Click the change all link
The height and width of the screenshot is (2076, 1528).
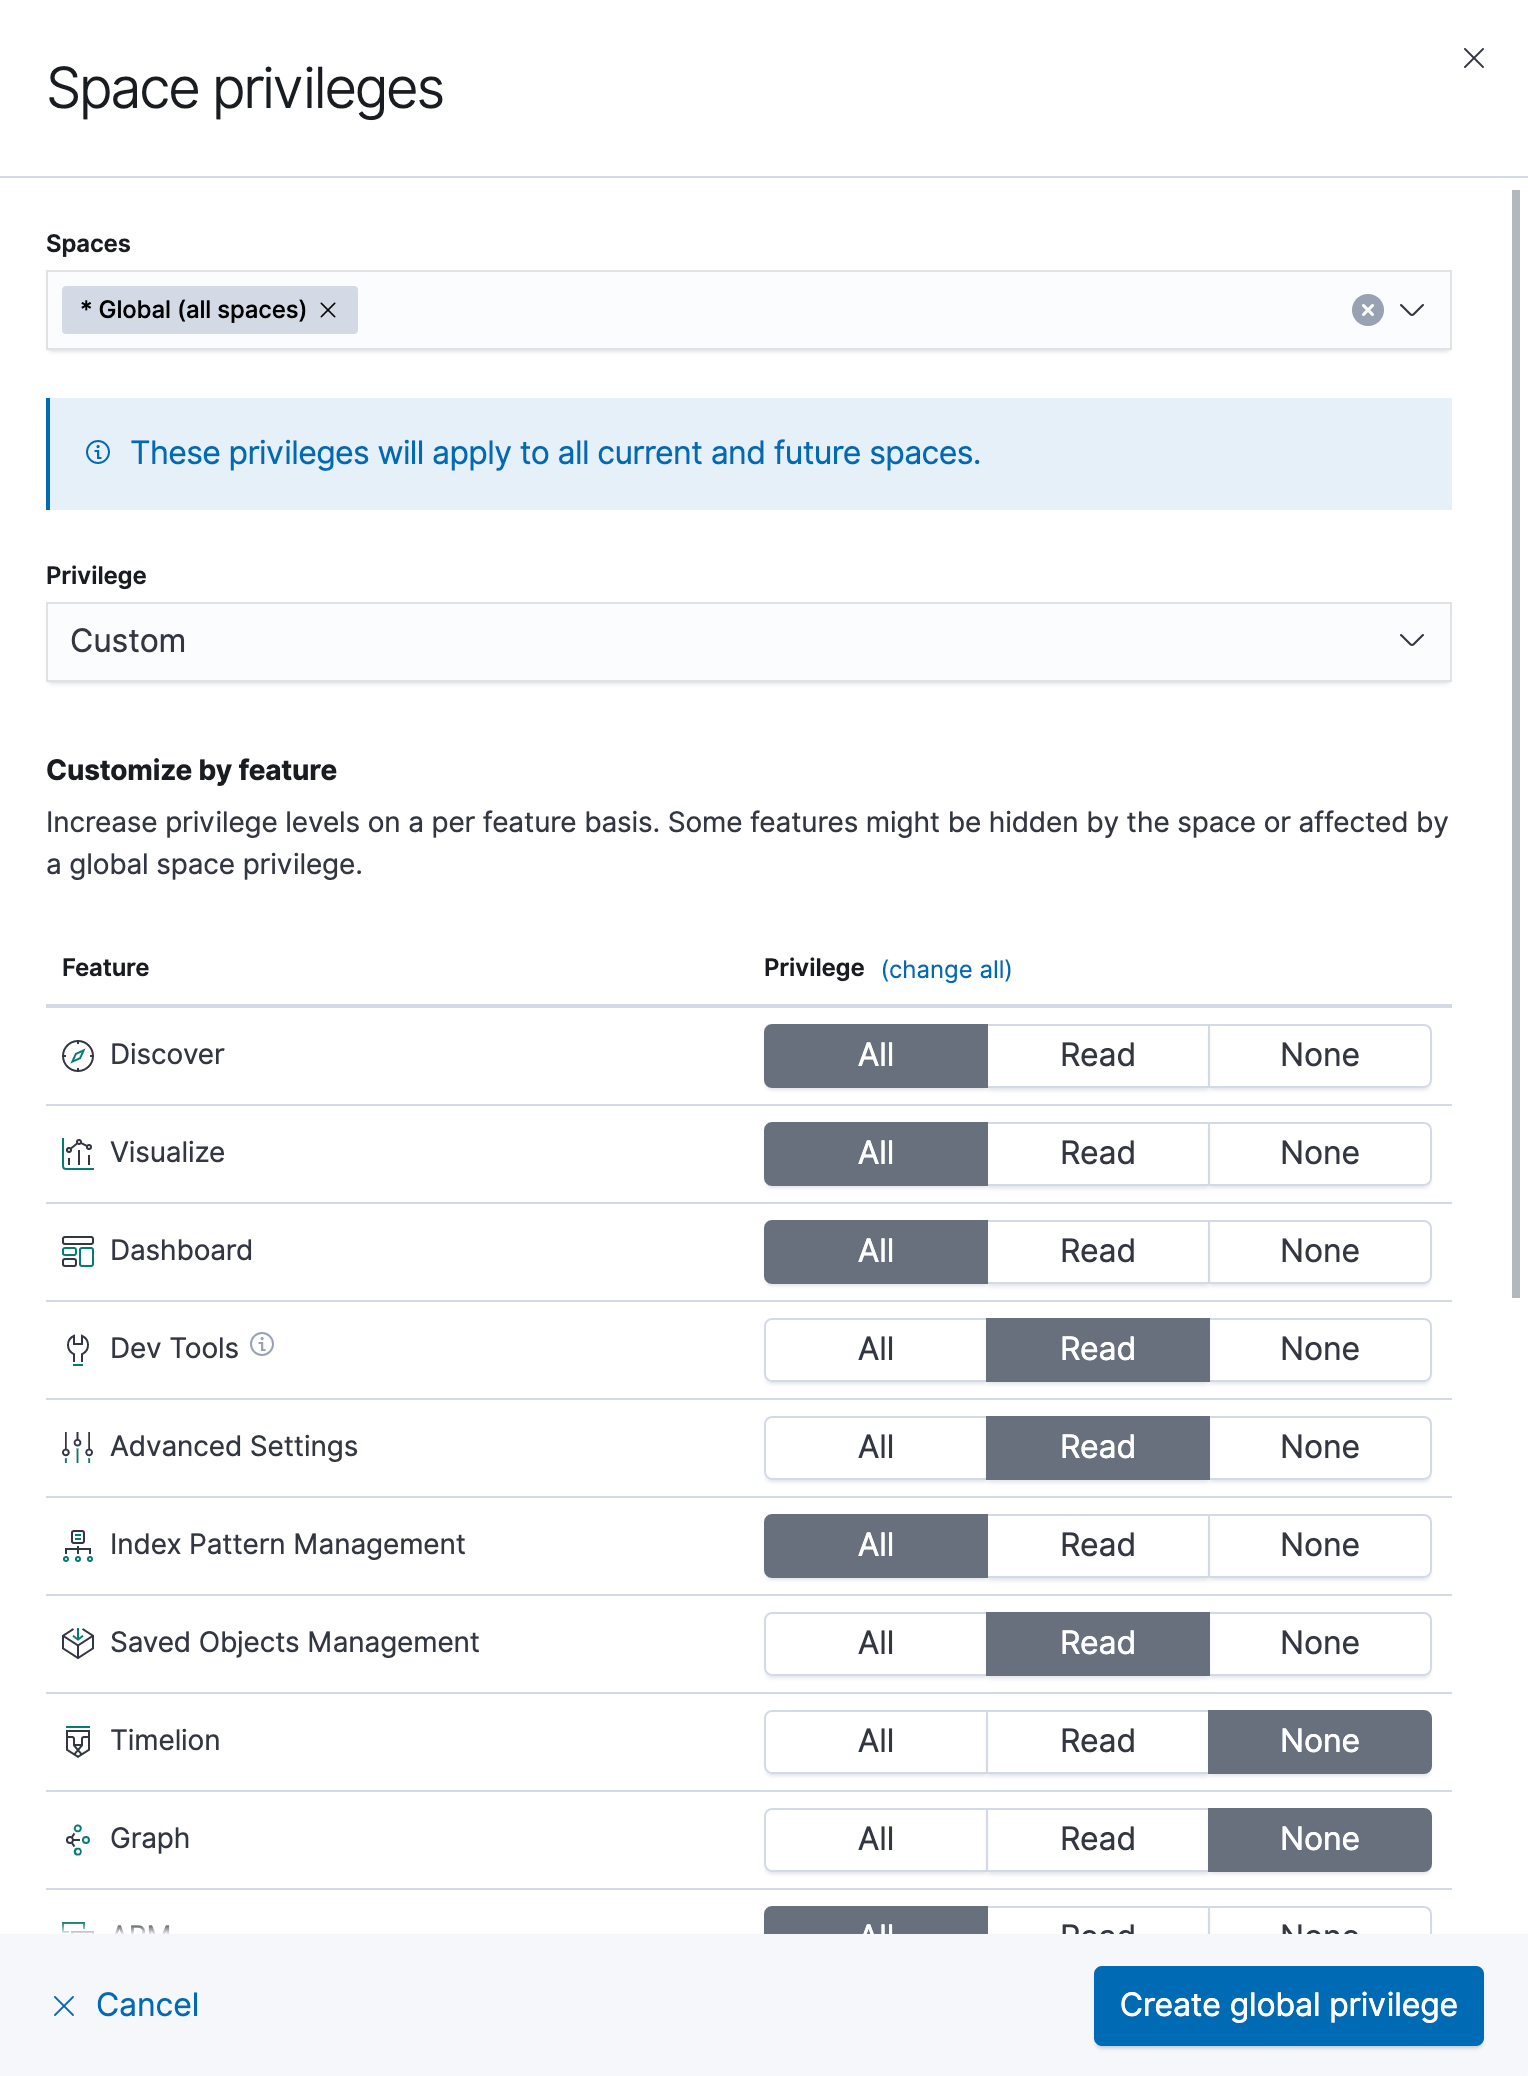(946, 969)
